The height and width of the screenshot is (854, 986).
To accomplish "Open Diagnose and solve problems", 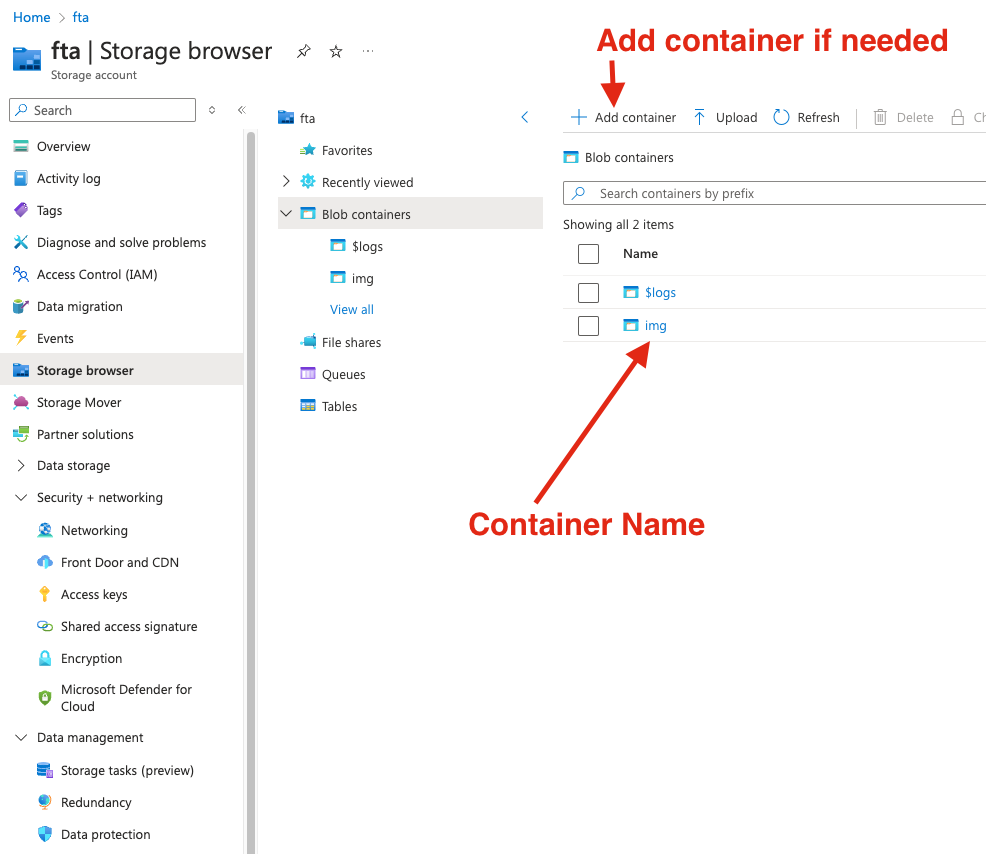I will click(121, 243).
